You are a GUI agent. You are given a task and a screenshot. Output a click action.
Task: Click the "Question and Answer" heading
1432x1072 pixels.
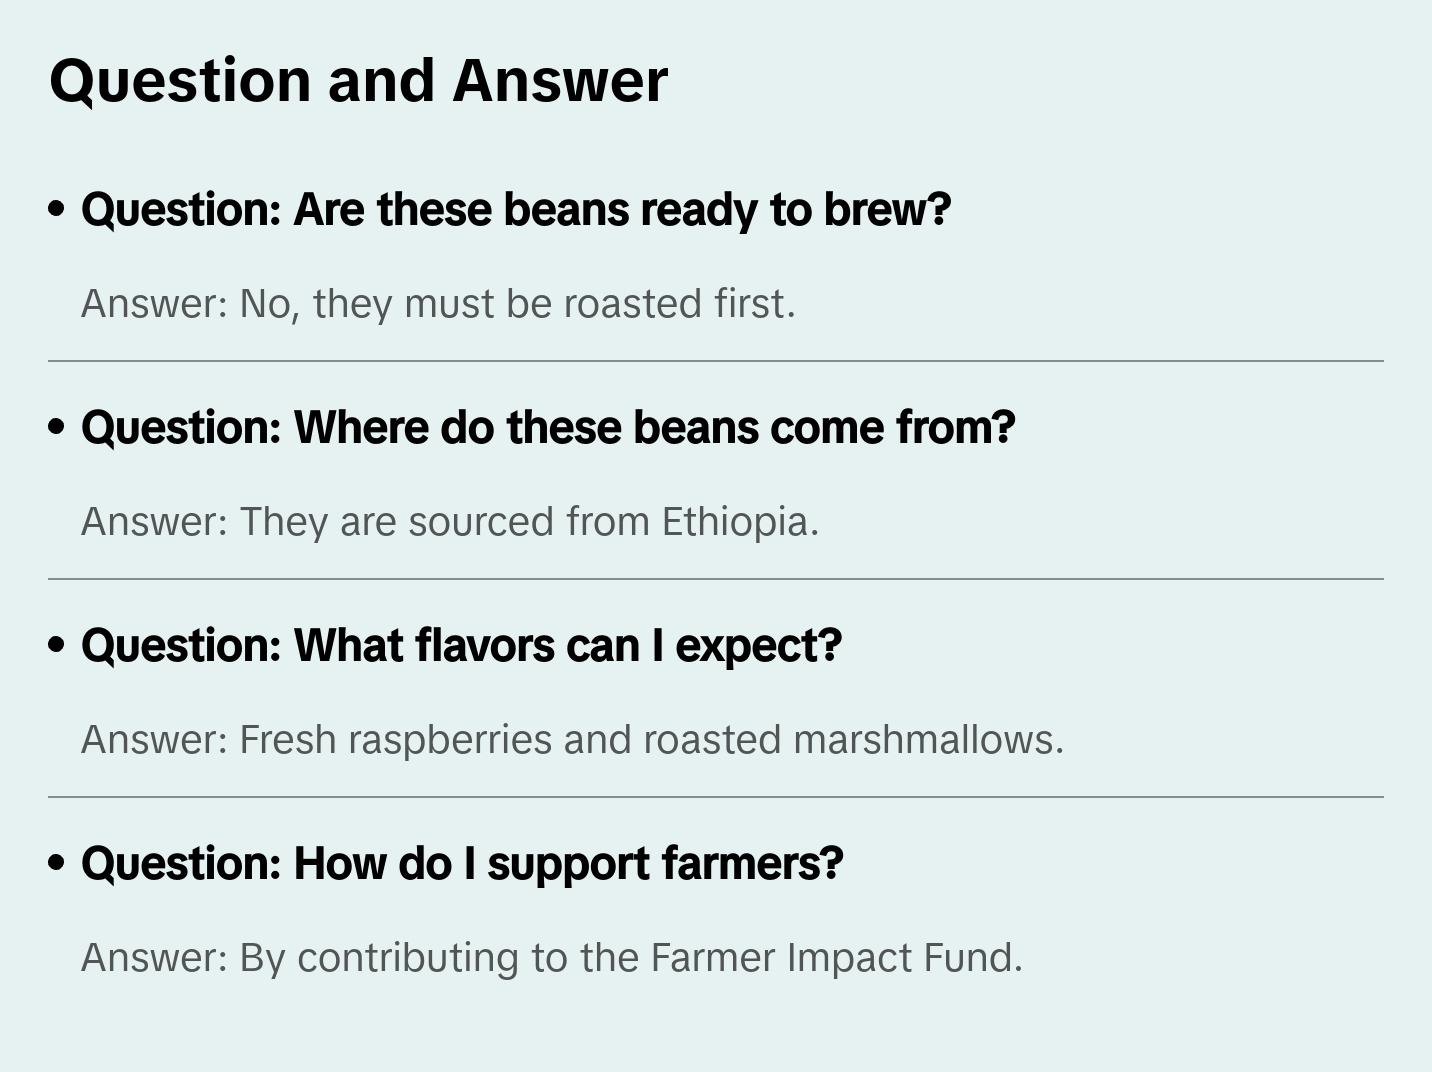(x=358, y=80)
